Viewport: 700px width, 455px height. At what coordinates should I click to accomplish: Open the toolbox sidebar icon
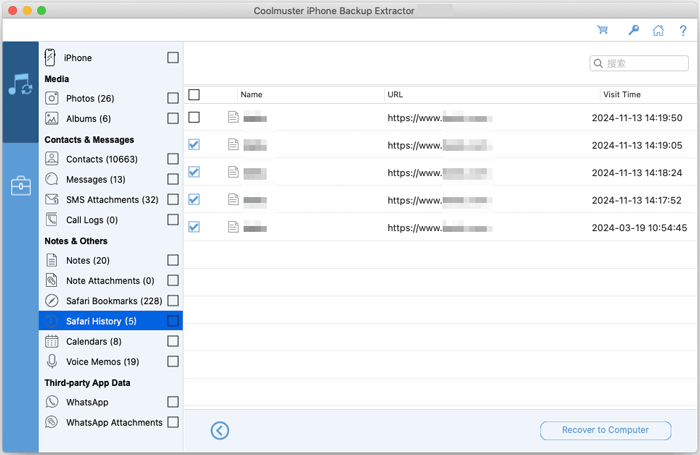(x=21, y=186)
